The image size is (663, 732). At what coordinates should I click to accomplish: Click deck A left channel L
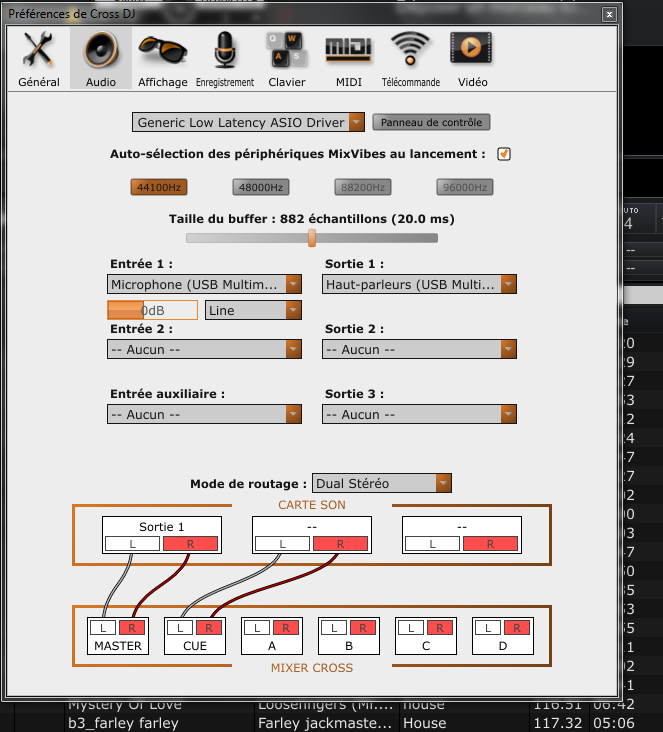point(257,628)
